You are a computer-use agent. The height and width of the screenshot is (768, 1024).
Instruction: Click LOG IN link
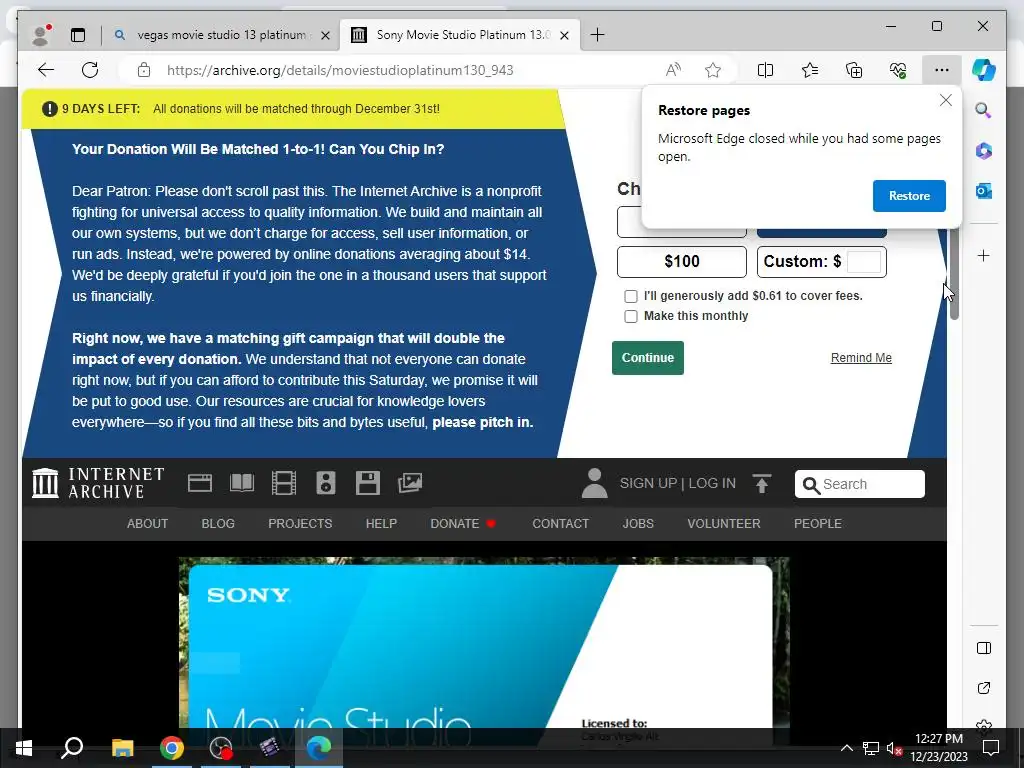(712, 483)
